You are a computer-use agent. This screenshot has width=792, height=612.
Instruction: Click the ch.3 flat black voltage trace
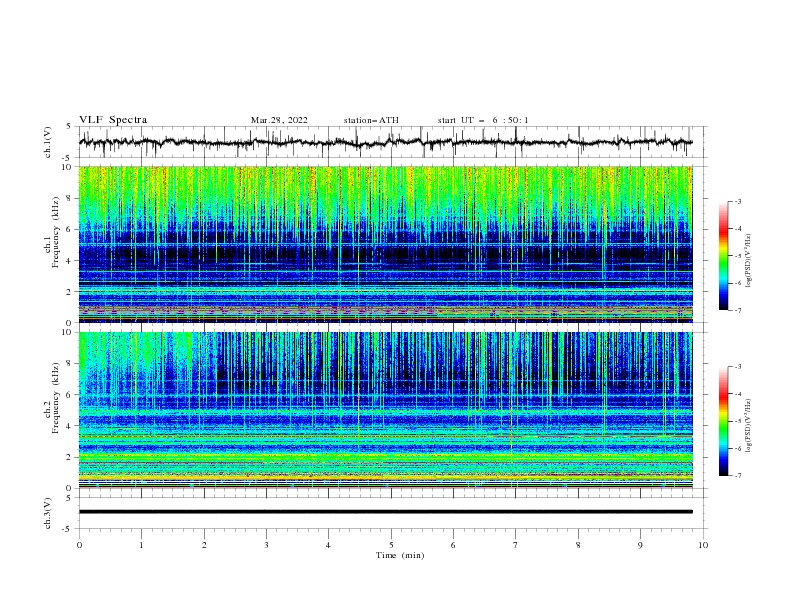coord(385,512)
